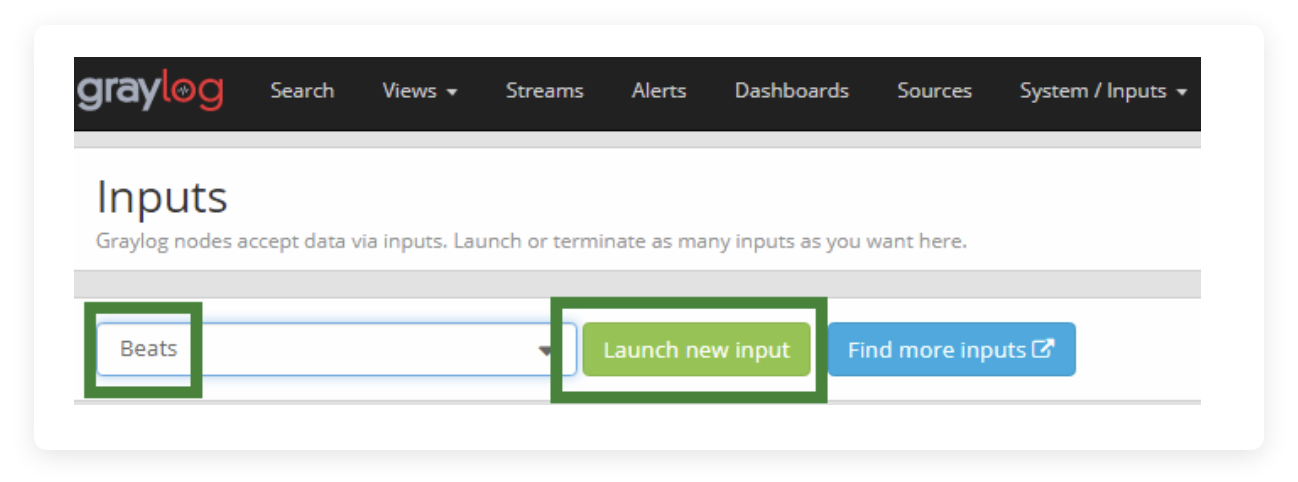Click the gray bar below the navbar
The image size is (1298, 482).
pos(637,140)
